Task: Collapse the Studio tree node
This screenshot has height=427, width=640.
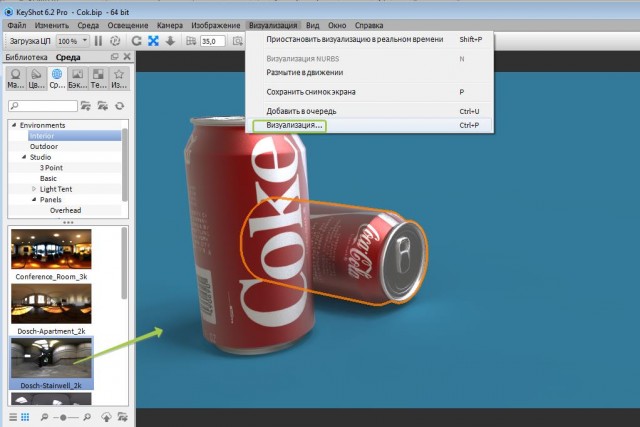Action: (22, 157)
